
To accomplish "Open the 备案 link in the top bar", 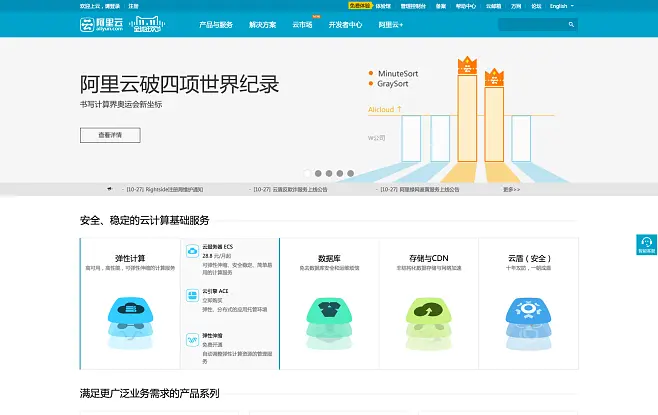I will (x=441, y=6).
